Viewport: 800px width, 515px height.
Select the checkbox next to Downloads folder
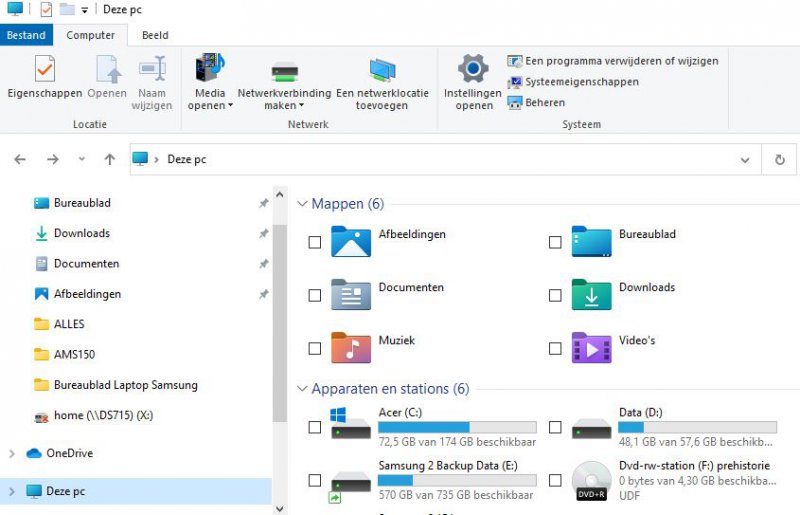coord(555,296)
